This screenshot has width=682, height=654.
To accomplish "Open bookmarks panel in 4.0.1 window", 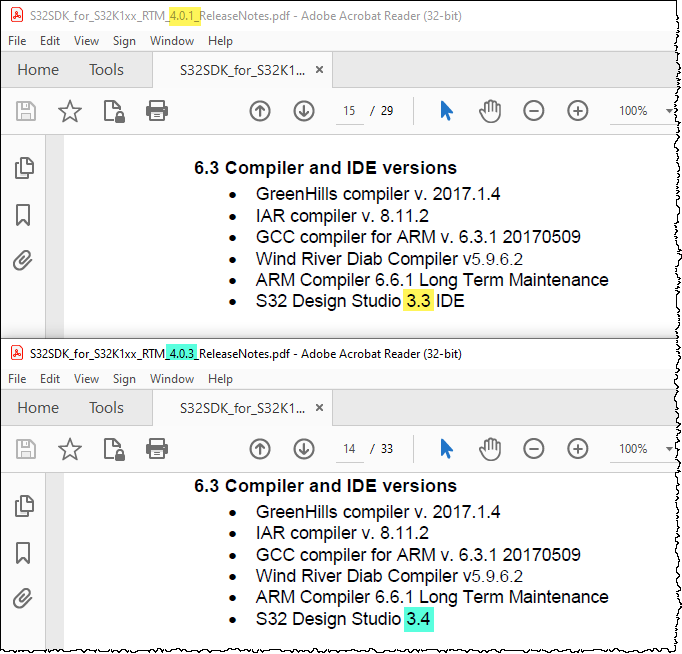I will (23, 215).
